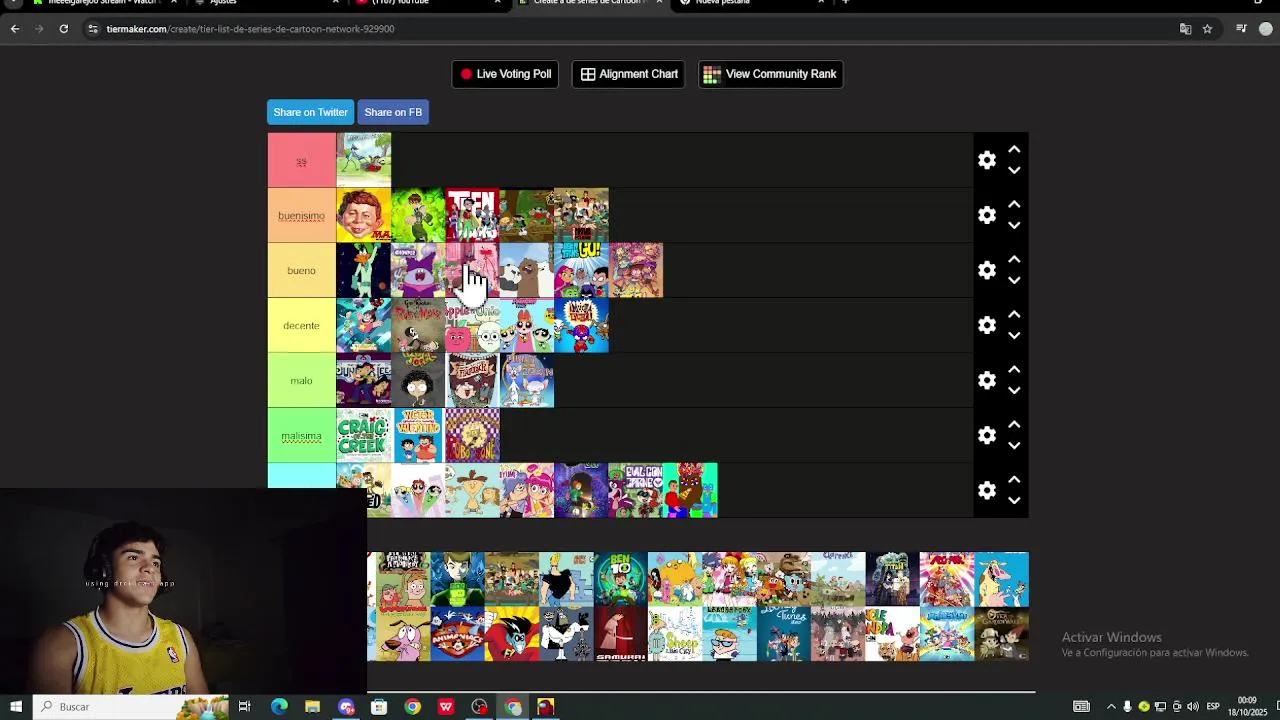Launch Microsoft Edge from the taskbar
The width and height of the screenshot is (1280, 720).
pos(279,707)
